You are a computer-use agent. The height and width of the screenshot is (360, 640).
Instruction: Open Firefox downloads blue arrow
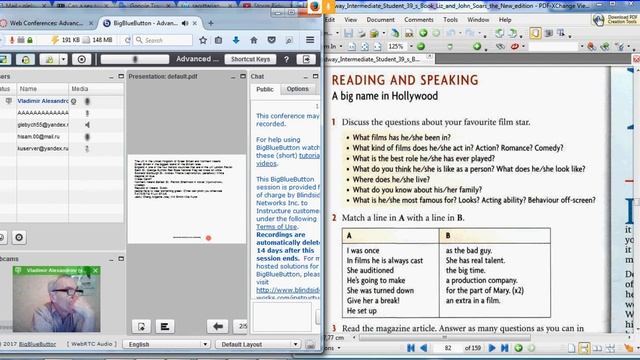tap(236, 40)
